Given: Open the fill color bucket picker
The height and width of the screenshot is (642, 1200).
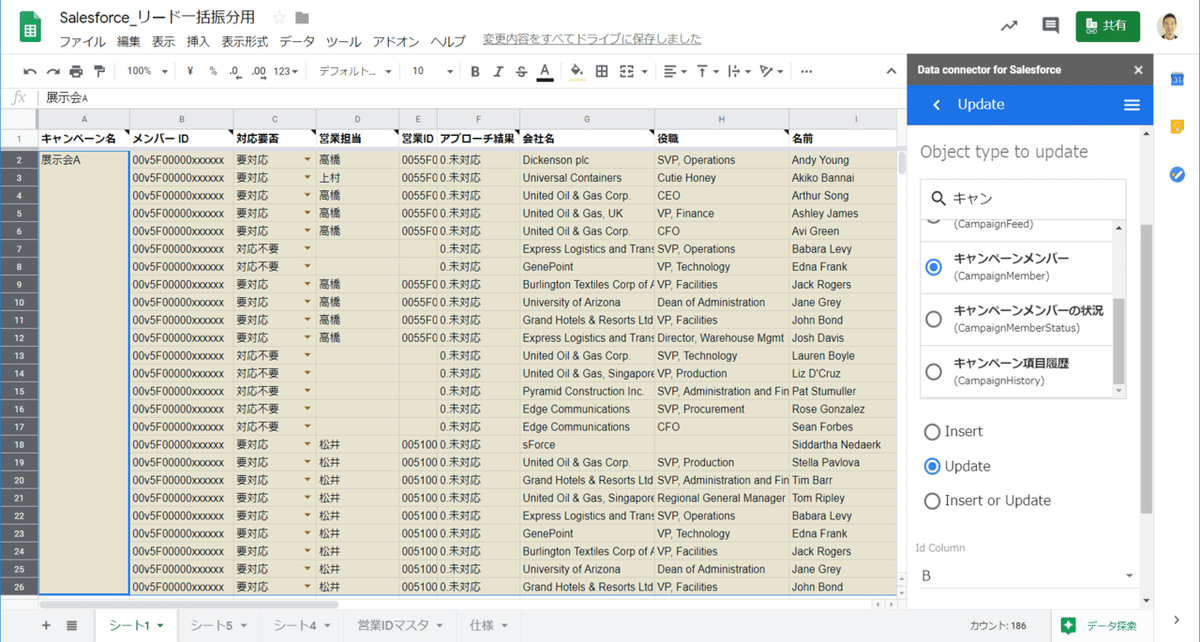Looking at the screenshot, I should [576, 72].
